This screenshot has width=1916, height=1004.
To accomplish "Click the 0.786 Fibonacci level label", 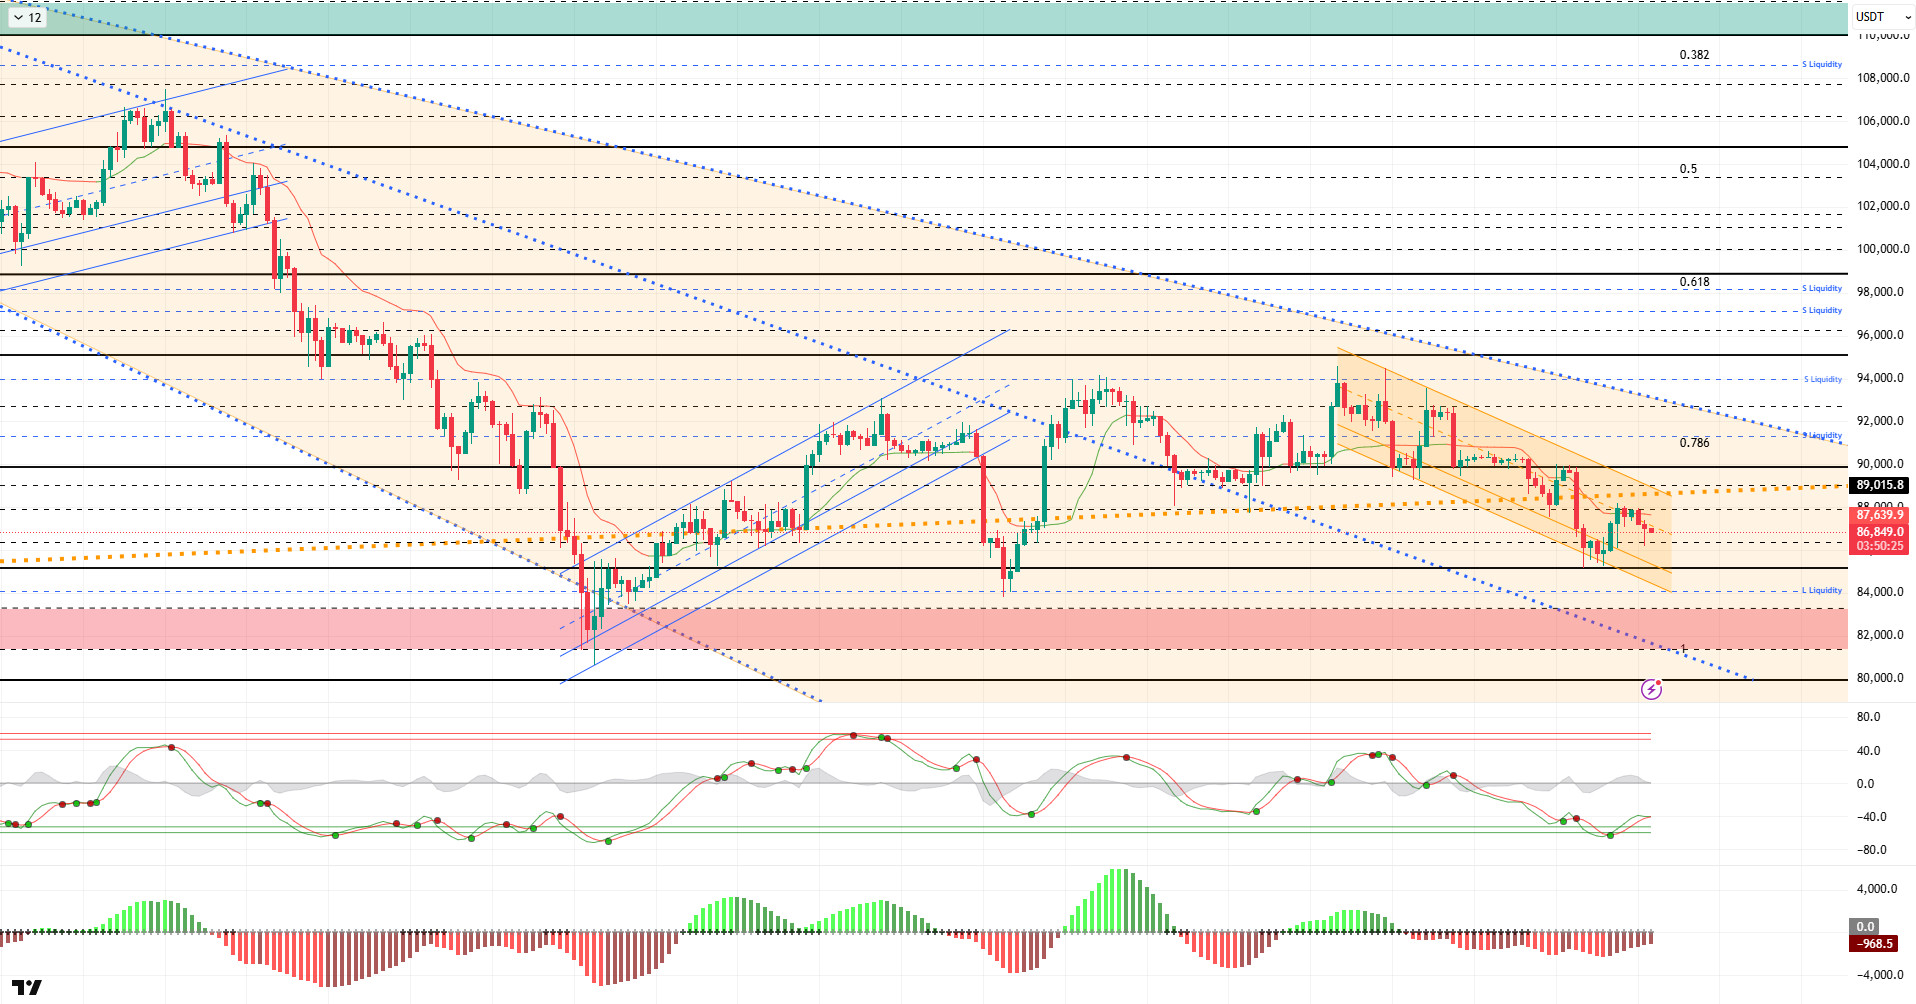I will pos(1694,442).
